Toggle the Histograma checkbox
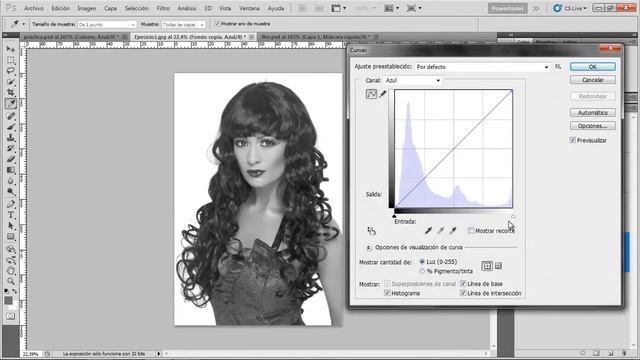This screenshot has width=640, height=360. [x=387, y=293]
